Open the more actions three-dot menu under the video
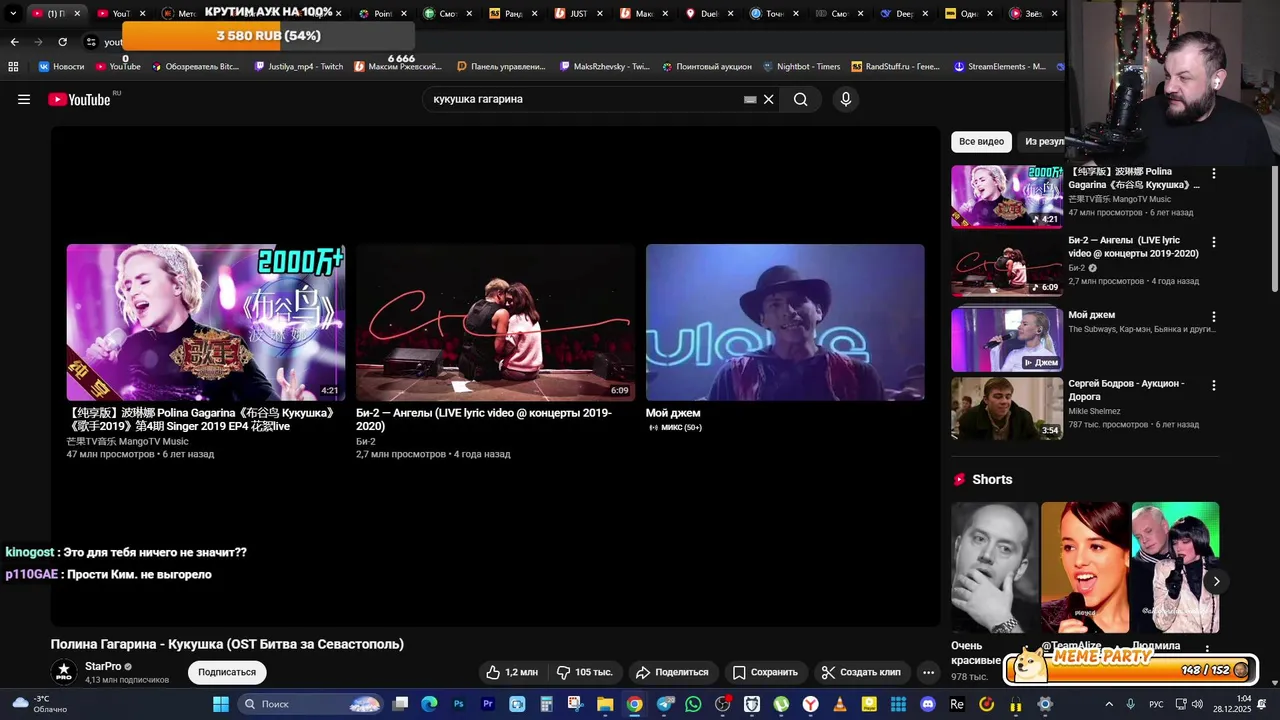This screenshot has height=720, width=1280. point(928,672)
